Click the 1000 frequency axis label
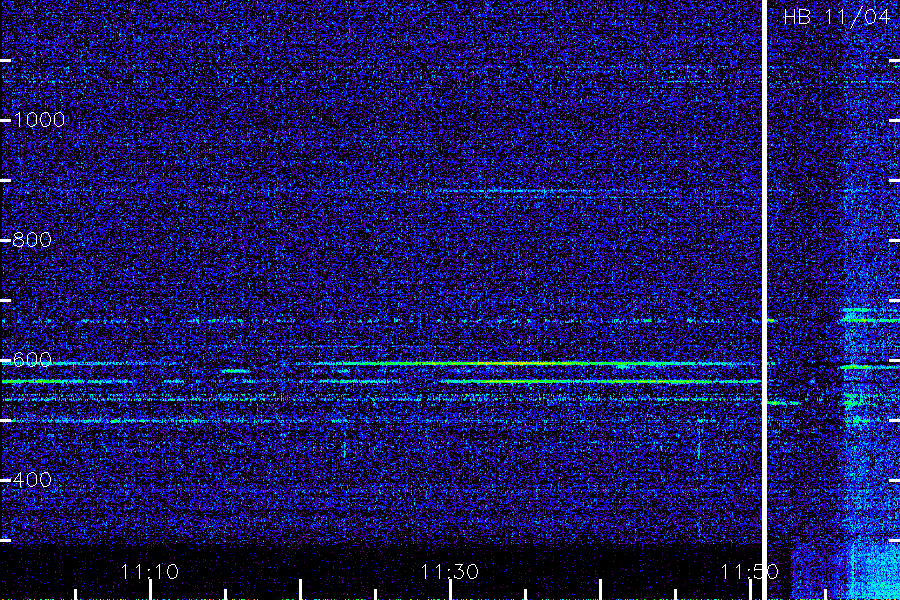 [x=39, y=119]
